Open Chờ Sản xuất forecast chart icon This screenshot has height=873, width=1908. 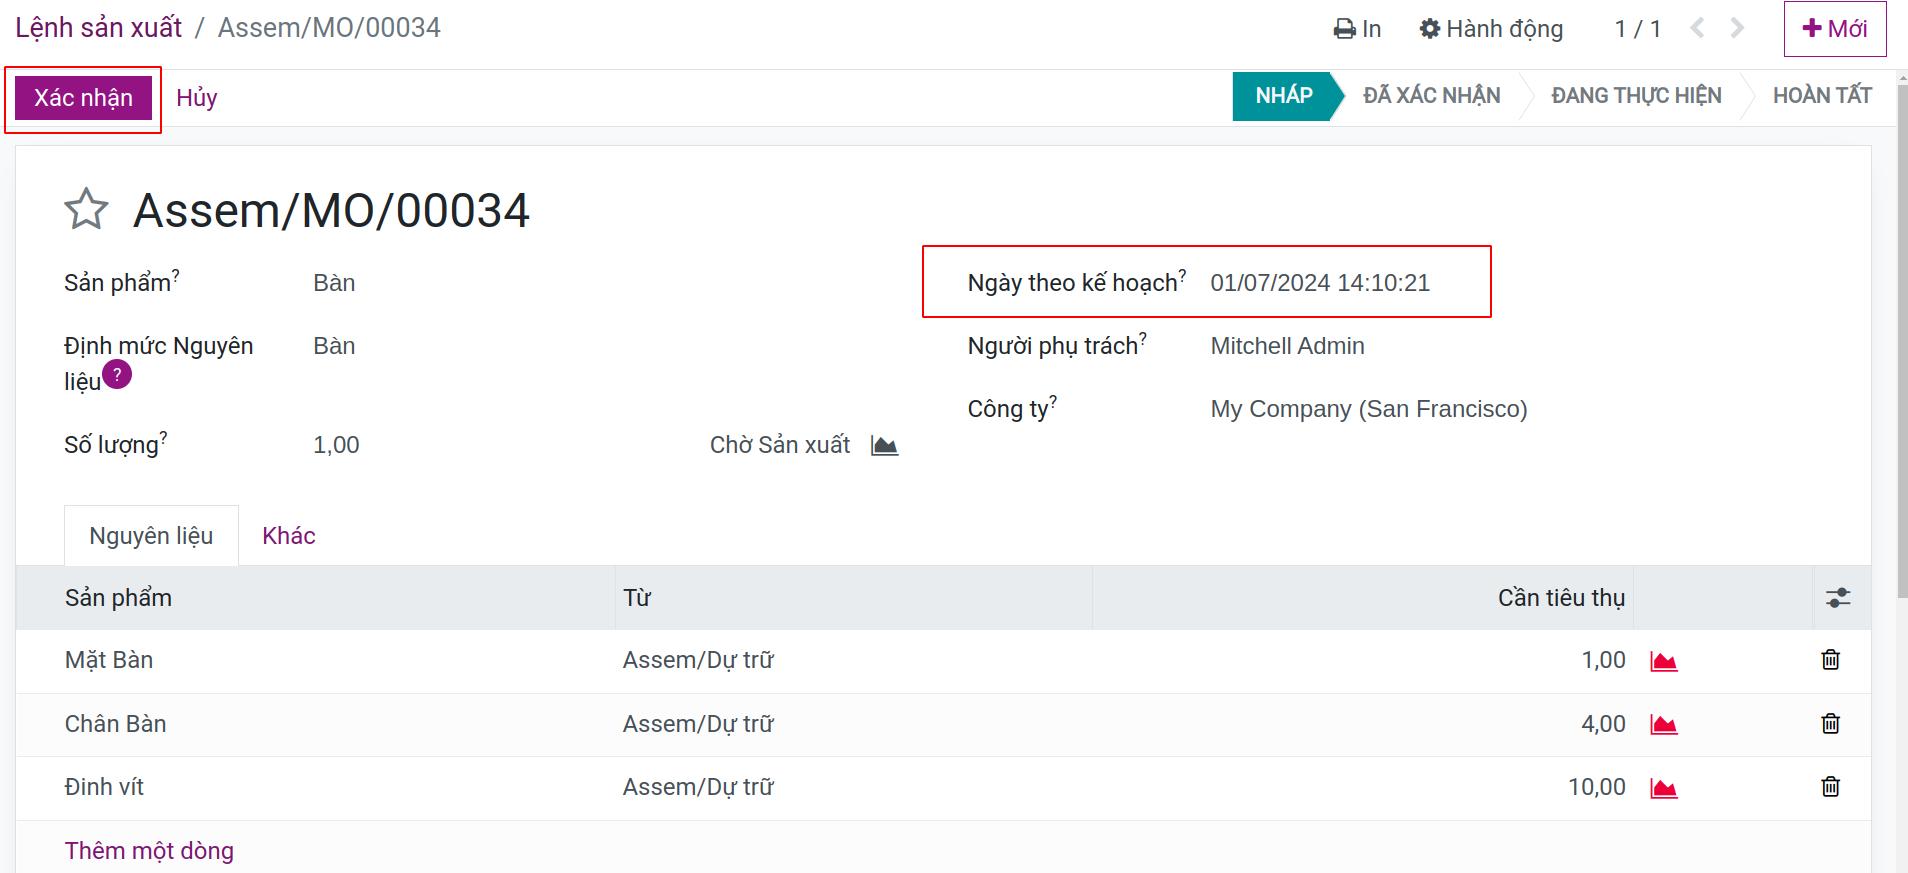click(884, 445)
